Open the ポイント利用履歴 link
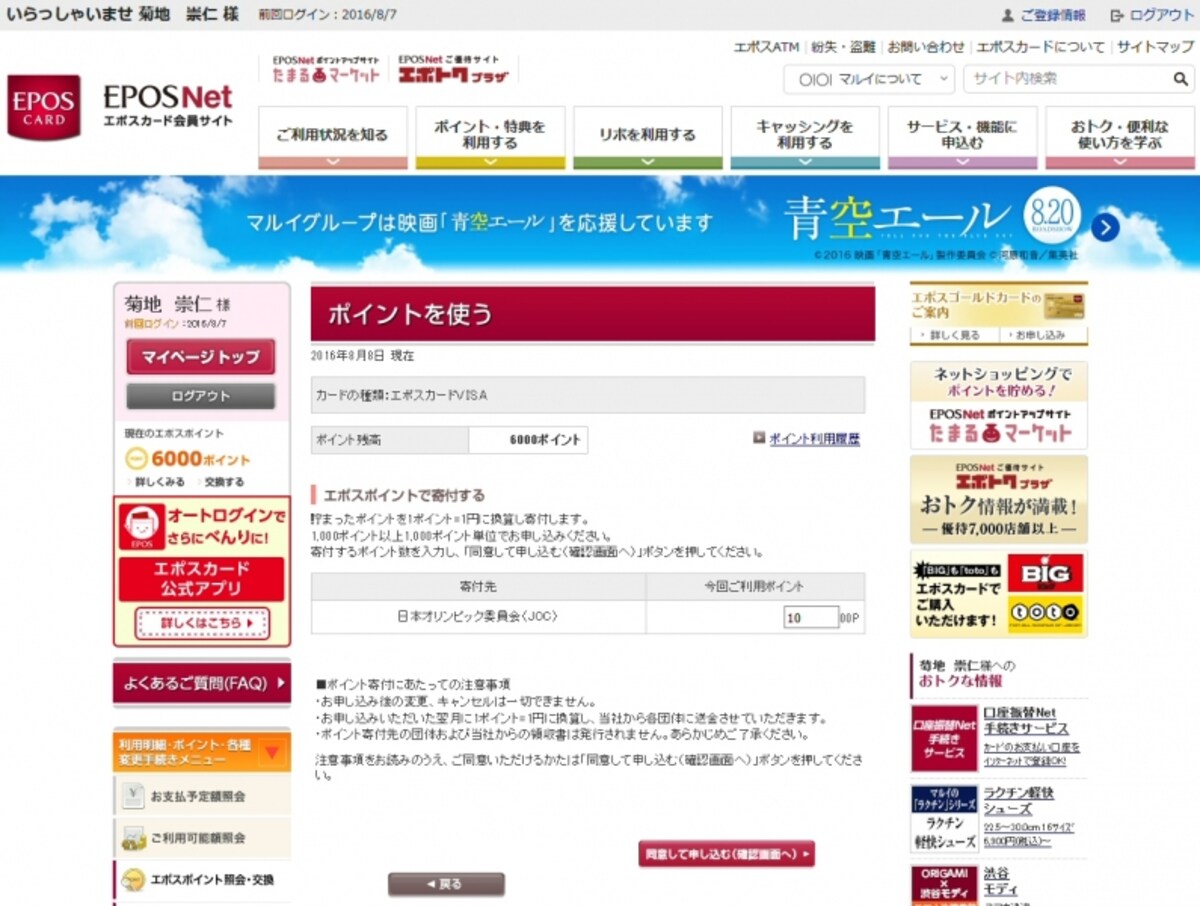This screenshot has height=906, width=1200. coord(814,438)
